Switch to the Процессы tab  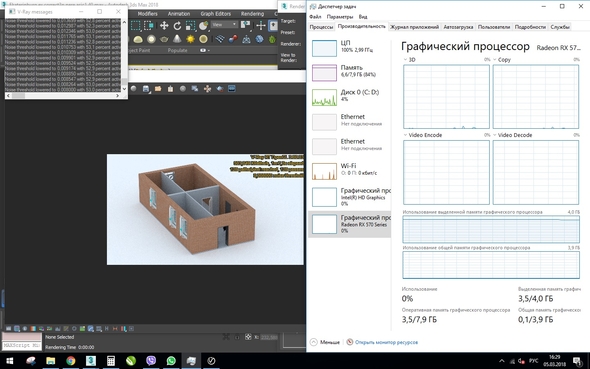[321, 27]
